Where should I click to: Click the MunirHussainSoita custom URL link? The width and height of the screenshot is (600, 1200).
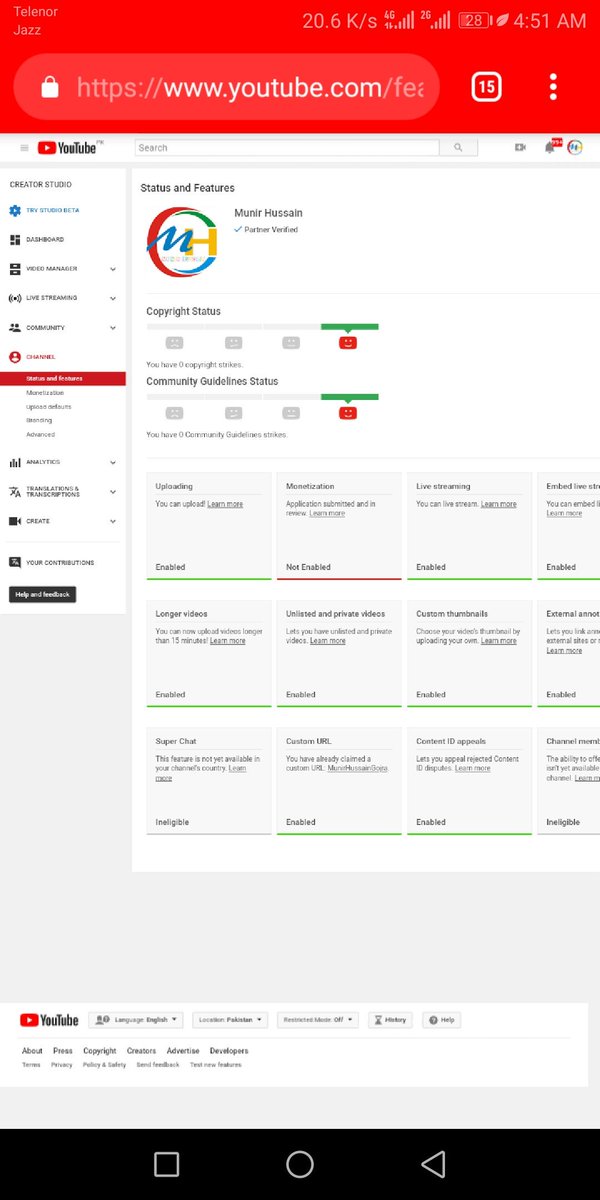coord(358,768)
